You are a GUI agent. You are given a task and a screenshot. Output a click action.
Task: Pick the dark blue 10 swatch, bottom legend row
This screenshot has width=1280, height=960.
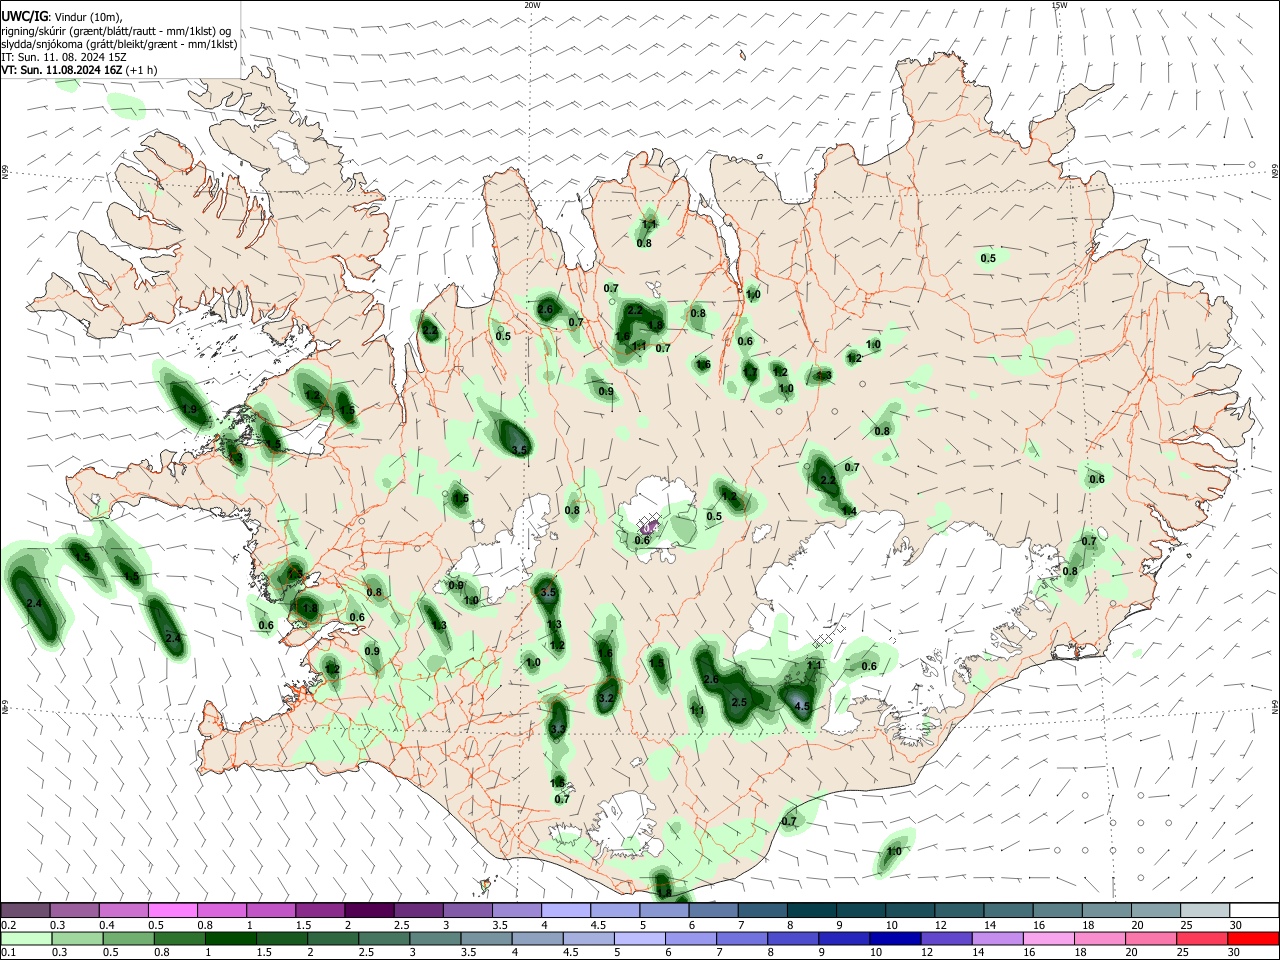(893, 939)
